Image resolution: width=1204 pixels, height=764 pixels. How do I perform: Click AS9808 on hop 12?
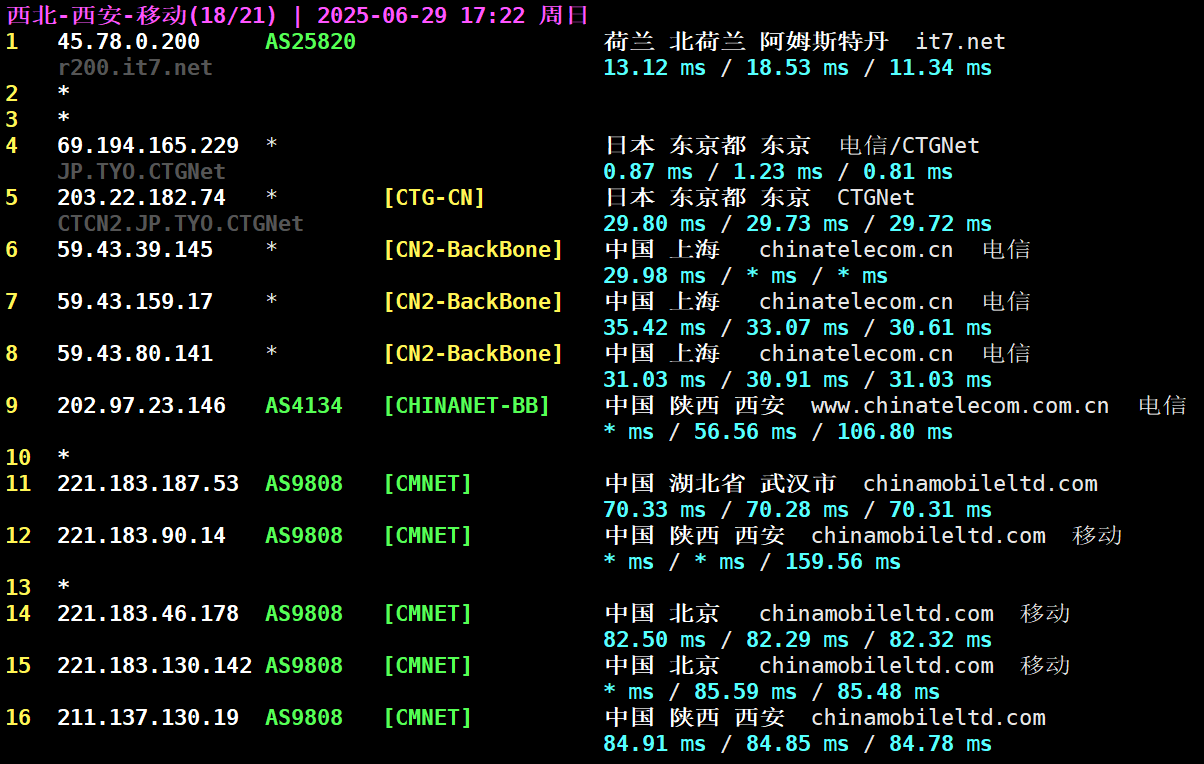tap(304, 535)
